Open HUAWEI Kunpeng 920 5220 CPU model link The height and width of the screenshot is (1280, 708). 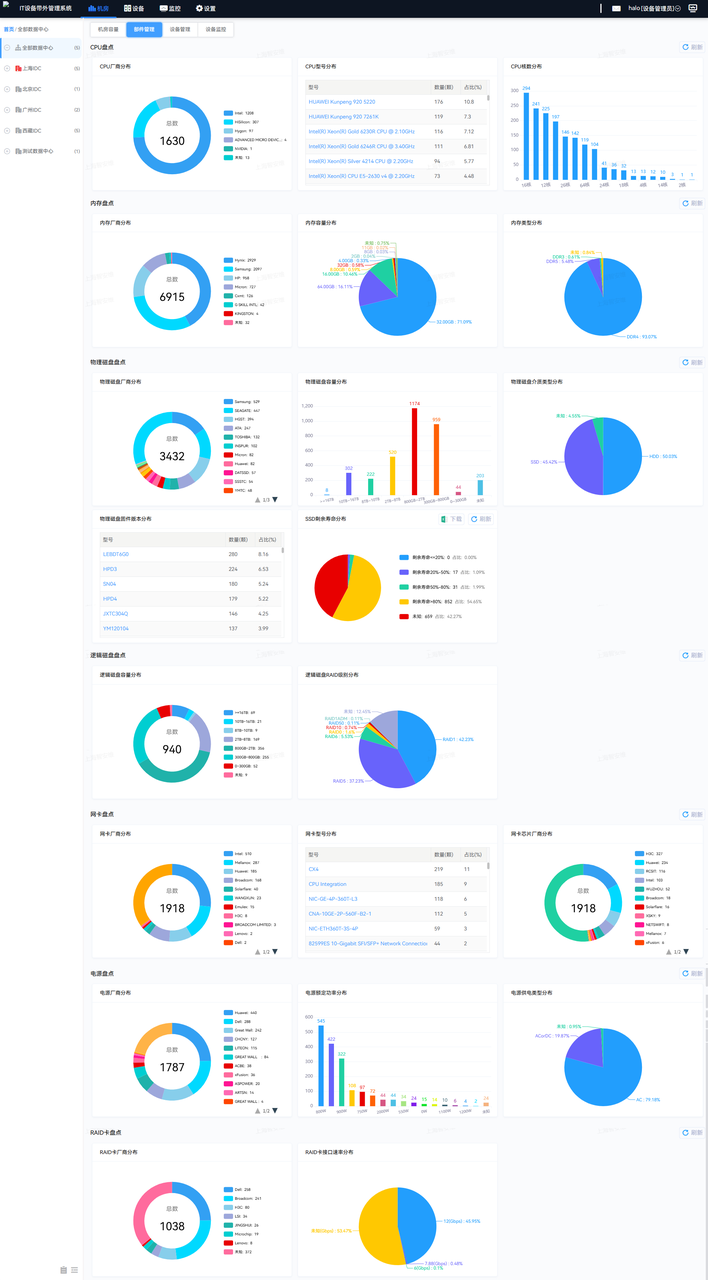click(342, 102)
